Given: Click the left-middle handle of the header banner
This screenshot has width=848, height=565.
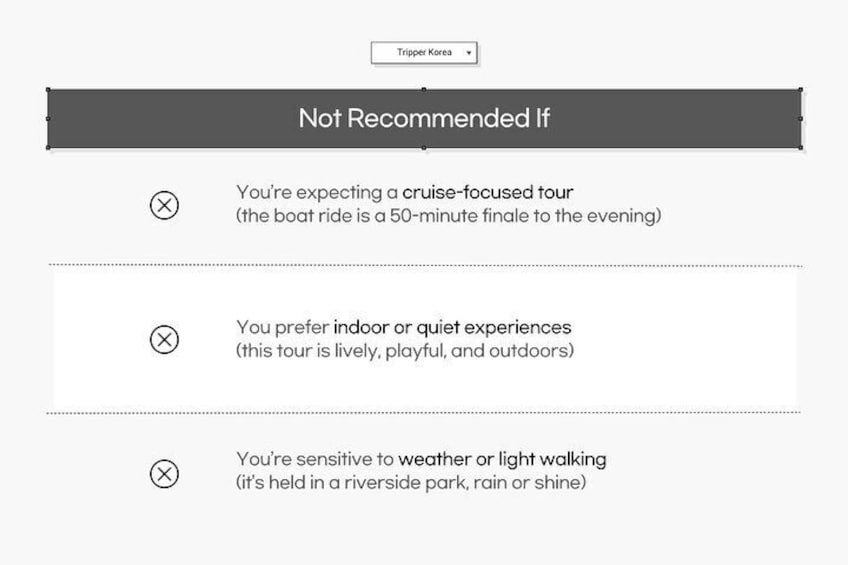Looking at the screenshot, I should [x=48, y=118].
